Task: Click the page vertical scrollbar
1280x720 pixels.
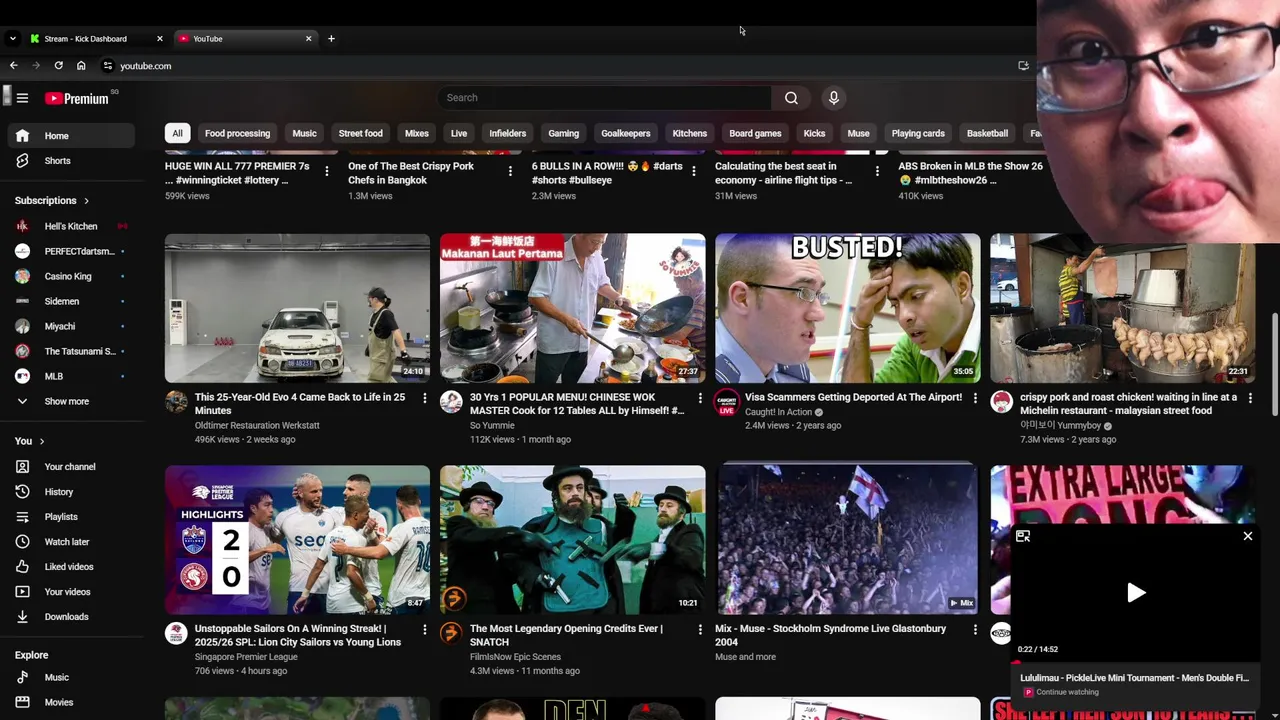Action: [x=1274, y=365]
